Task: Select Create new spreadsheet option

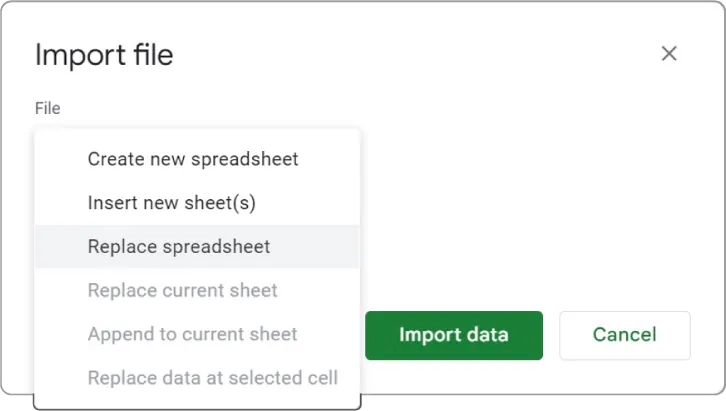Action: 193,159
